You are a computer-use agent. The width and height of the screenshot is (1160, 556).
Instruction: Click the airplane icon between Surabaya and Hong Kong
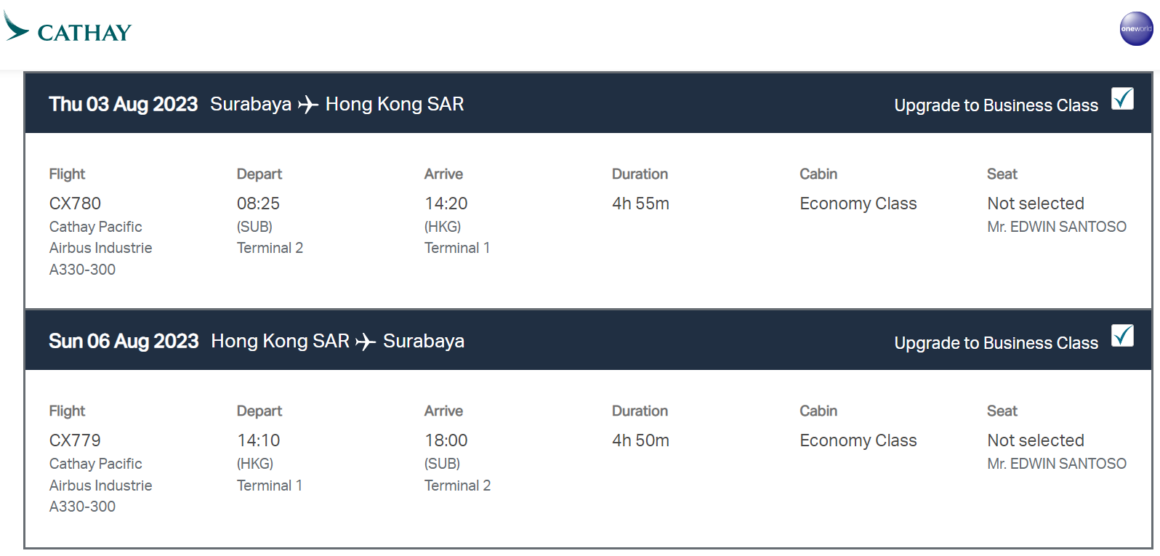click(x=308, y=105)
